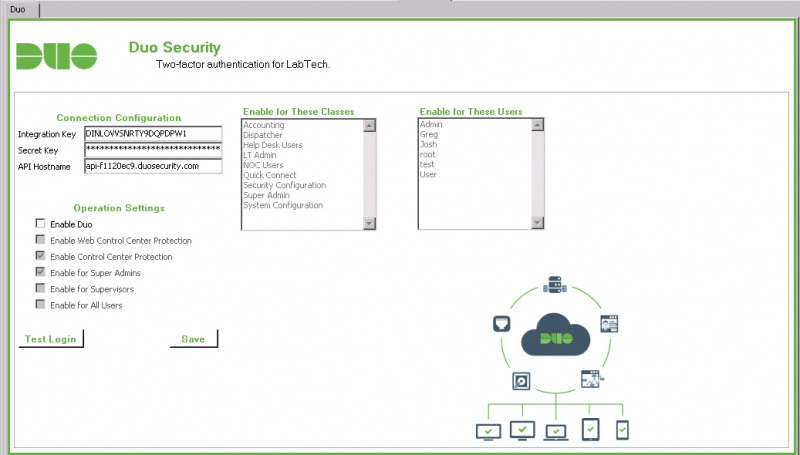Click the hard disk icon in diagram

tap(521, 381)
